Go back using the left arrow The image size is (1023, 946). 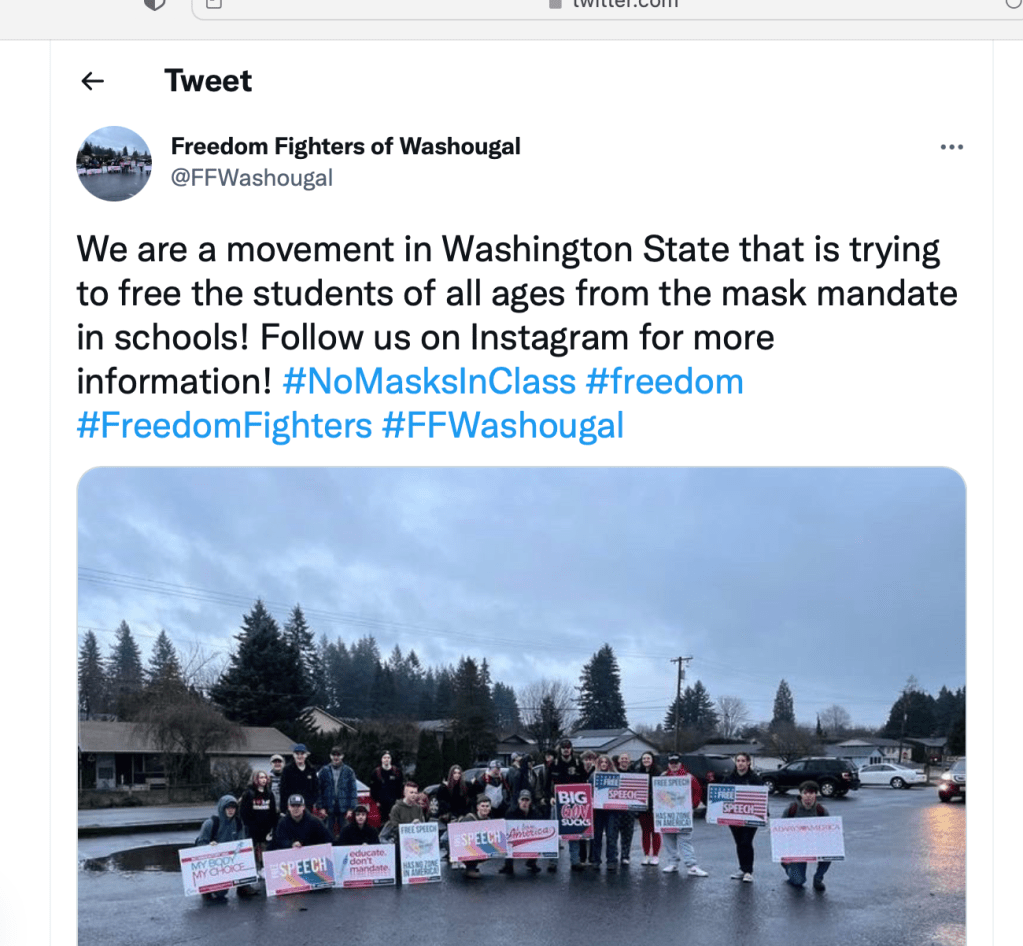coord(93,81)
